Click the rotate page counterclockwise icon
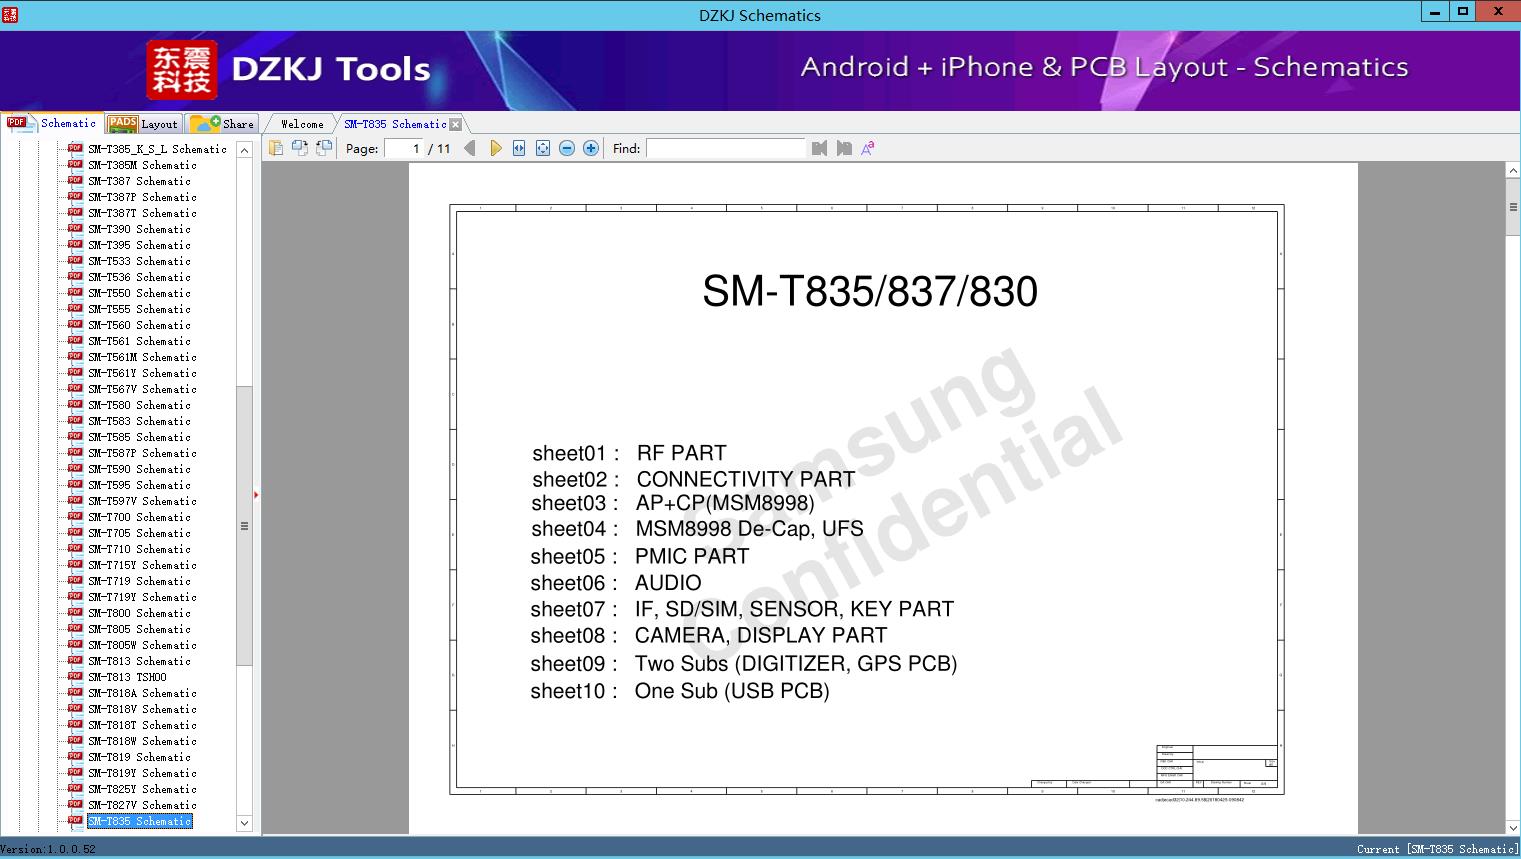This screenshot has height=859, width=1521. coord(300,148)
